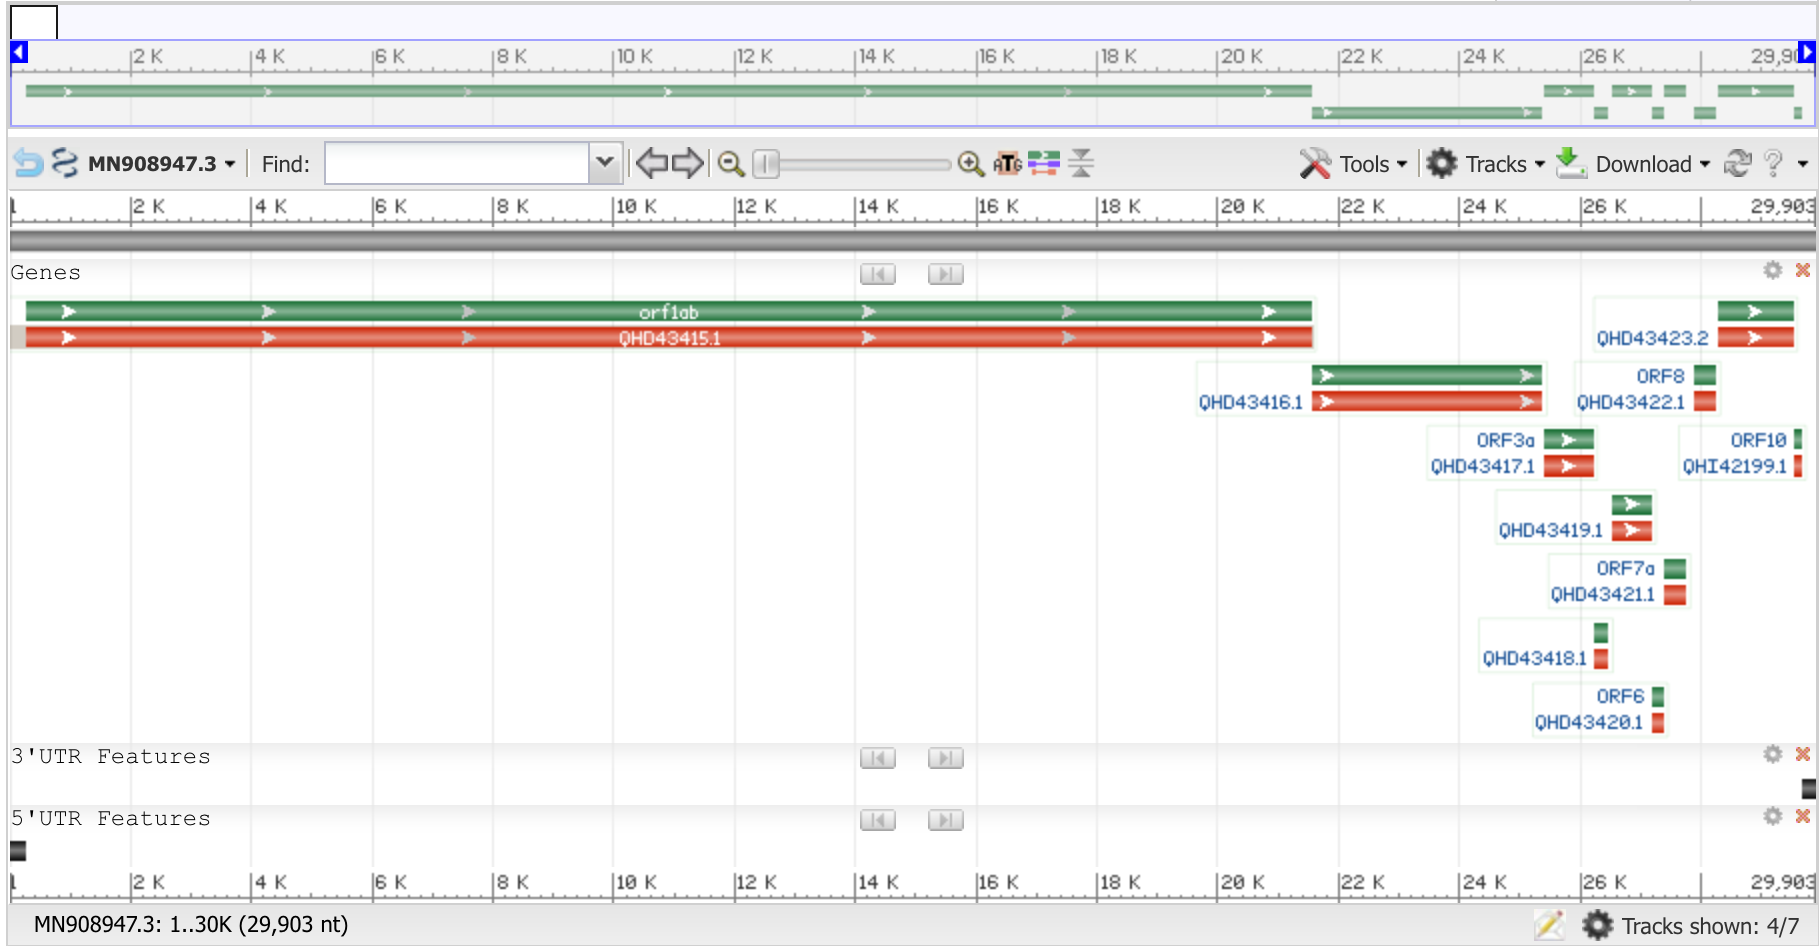Click the Download icon
This screenshot has width=1820, height=946.
1571,163
